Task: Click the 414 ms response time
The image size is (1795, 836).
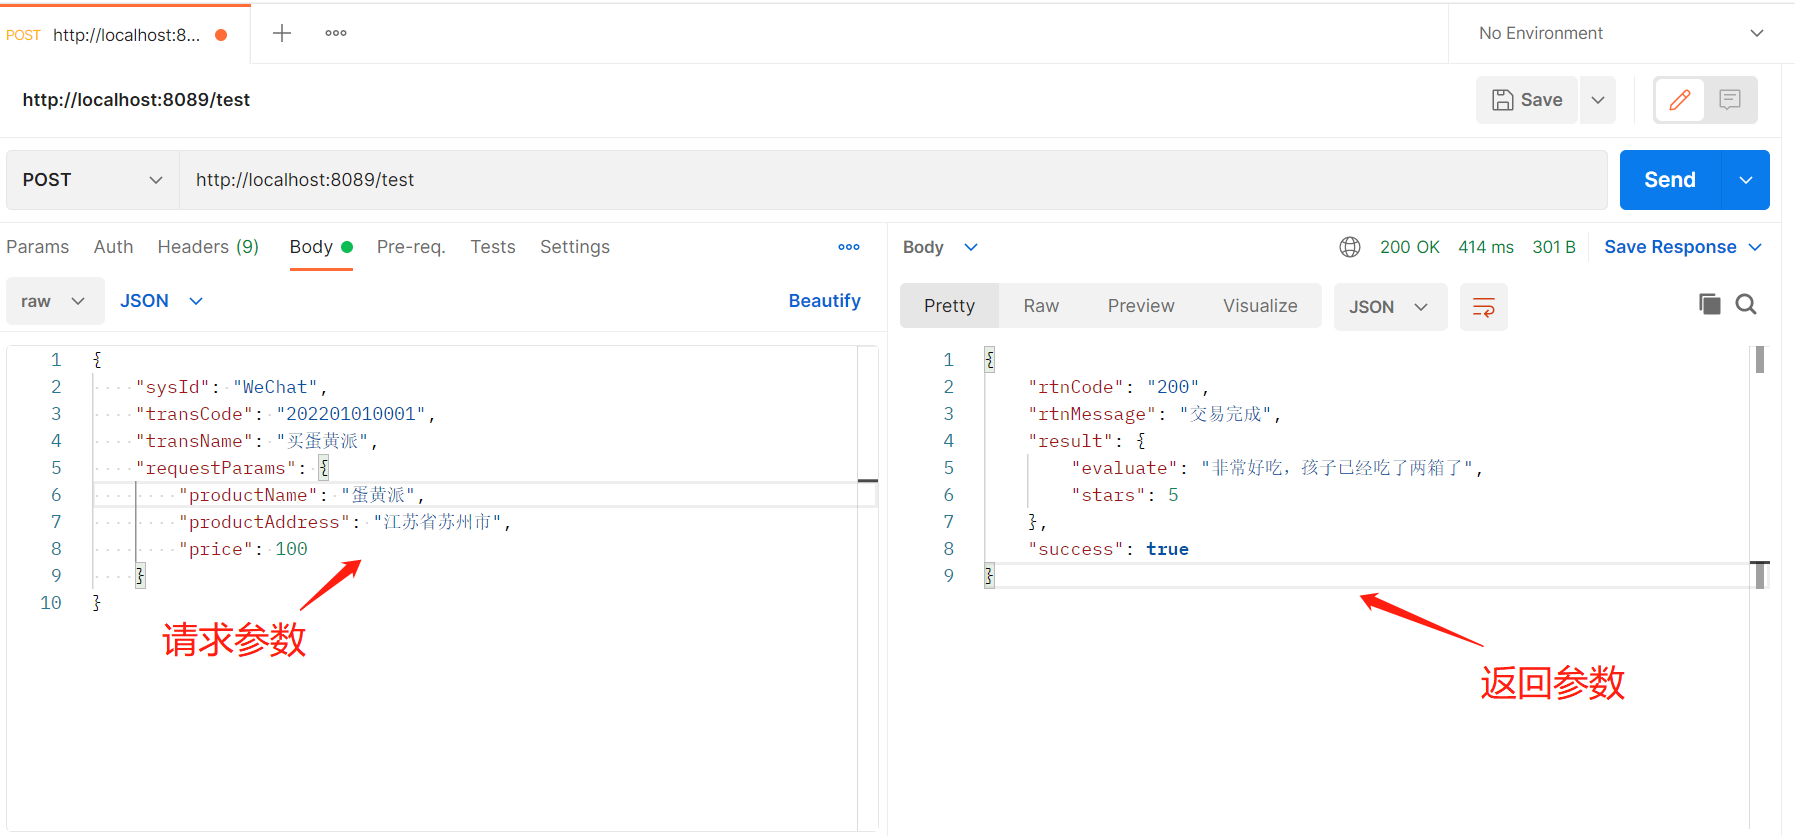Action: [x=1486, y=247]
